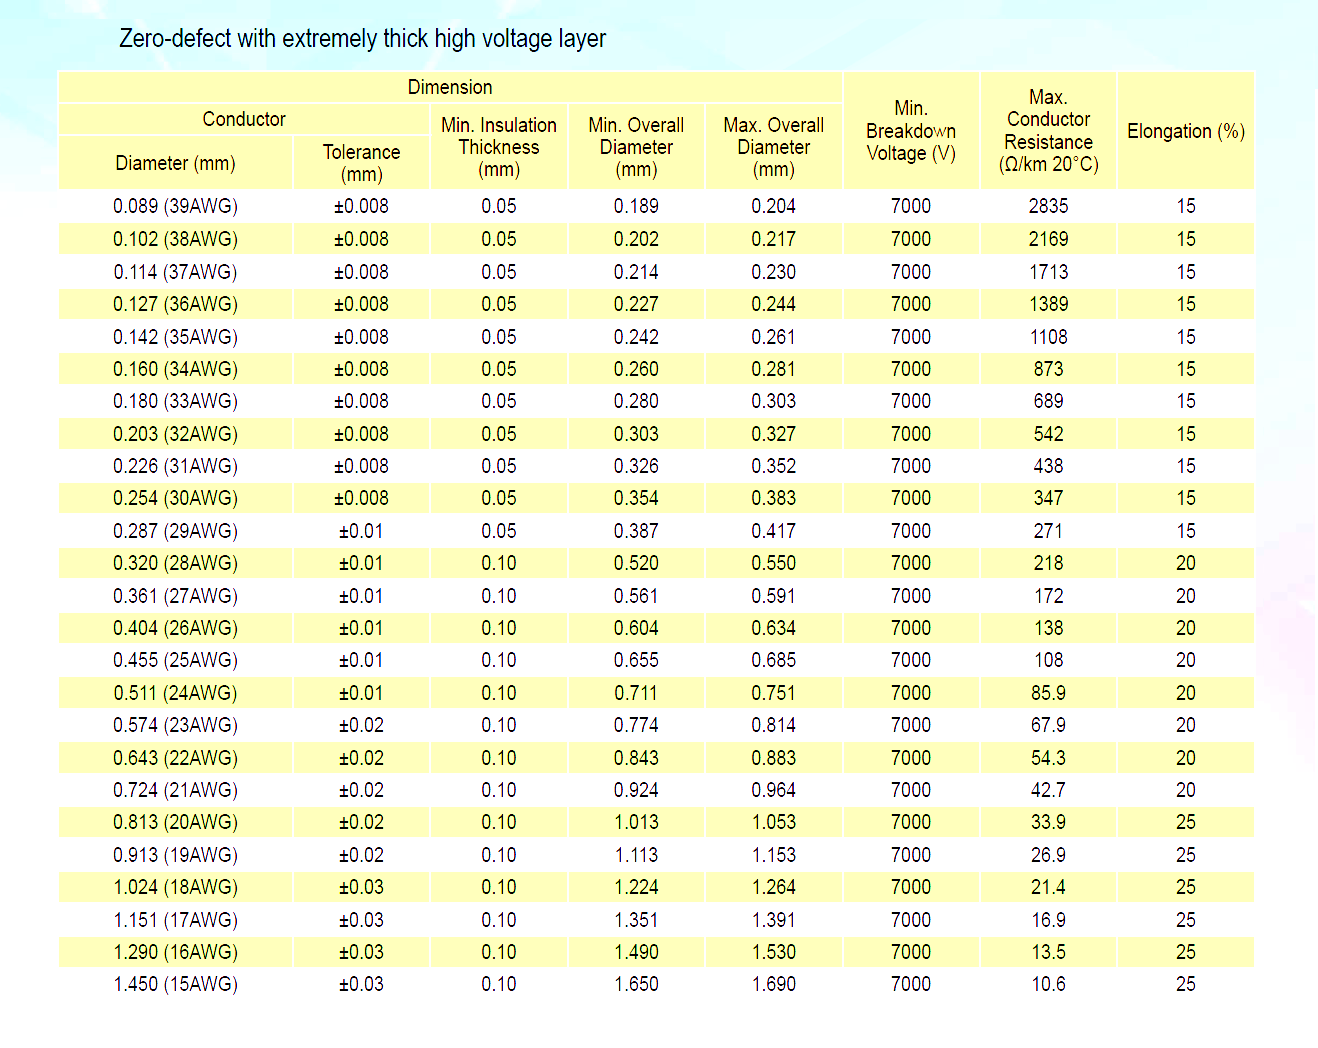Screen dimensions: 1318x1048
Task: Select the 0.254 (30AWG) row label
Action: pos(175,498)
